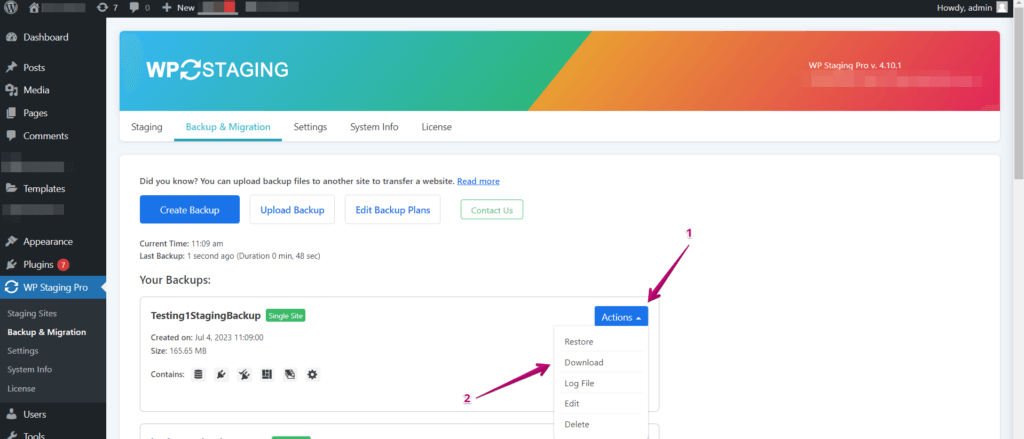Click the Comments speech icon in sidebar
The width and height of the screenshot is (1024, 439).
[x=11, y=136]
